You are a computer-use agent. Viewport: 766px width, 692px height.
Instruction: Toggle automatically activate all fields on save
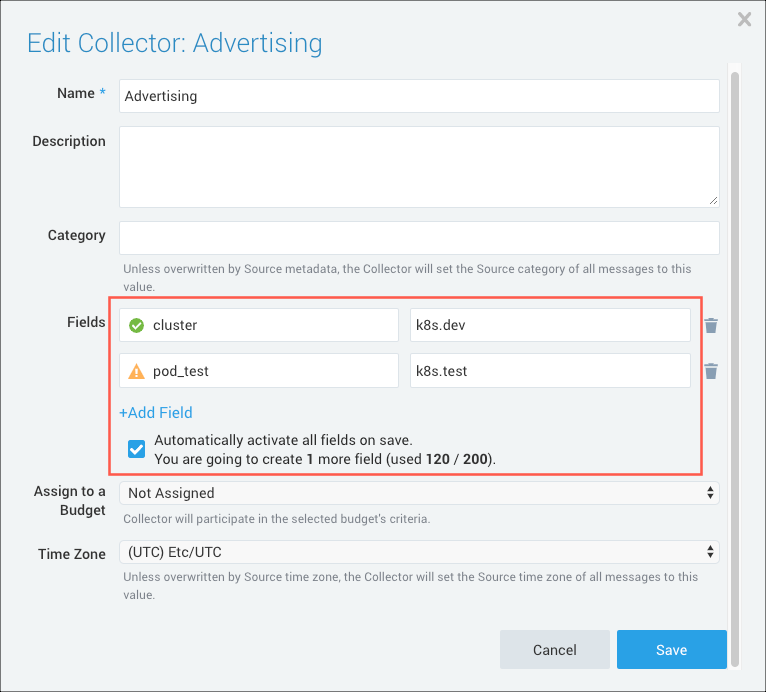(x=138, y=449)
